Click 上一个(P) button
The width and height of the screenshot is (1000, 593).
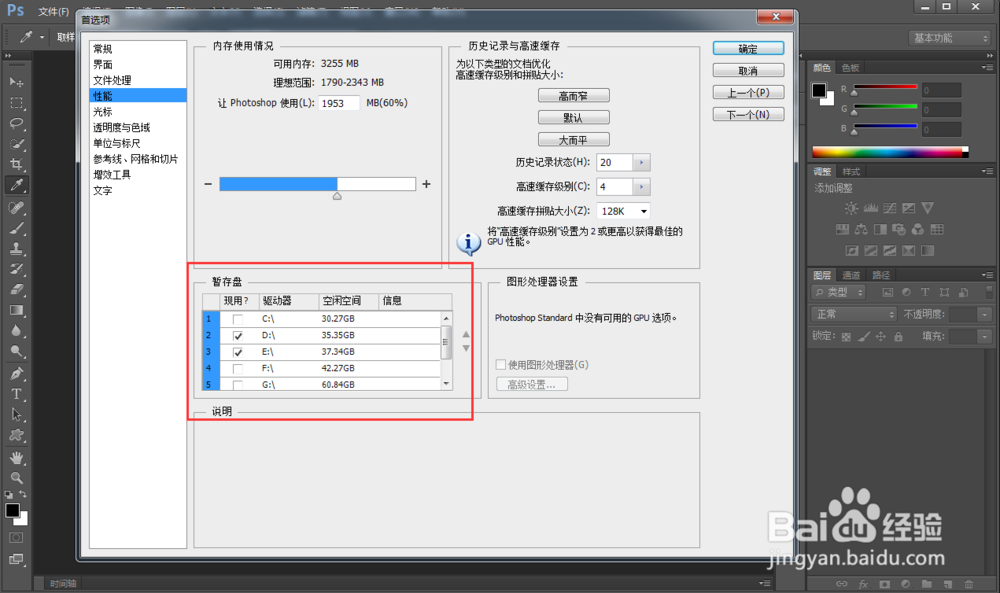click(748, 92)
